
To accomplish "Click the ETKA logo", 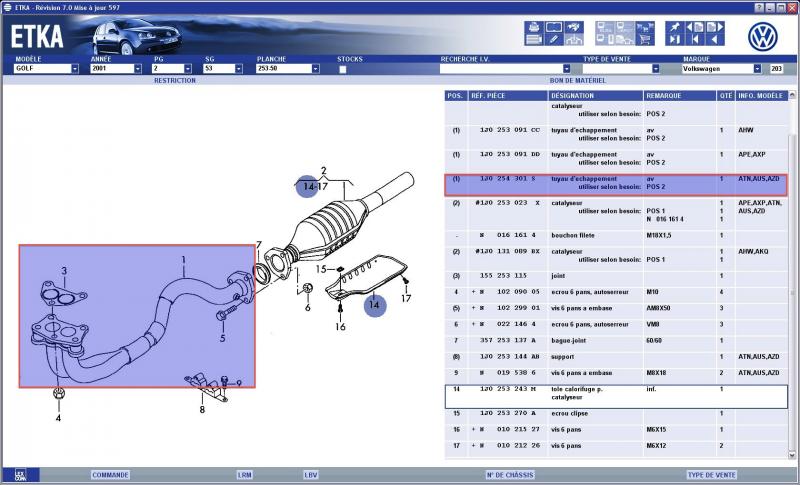I will [37, 37].
